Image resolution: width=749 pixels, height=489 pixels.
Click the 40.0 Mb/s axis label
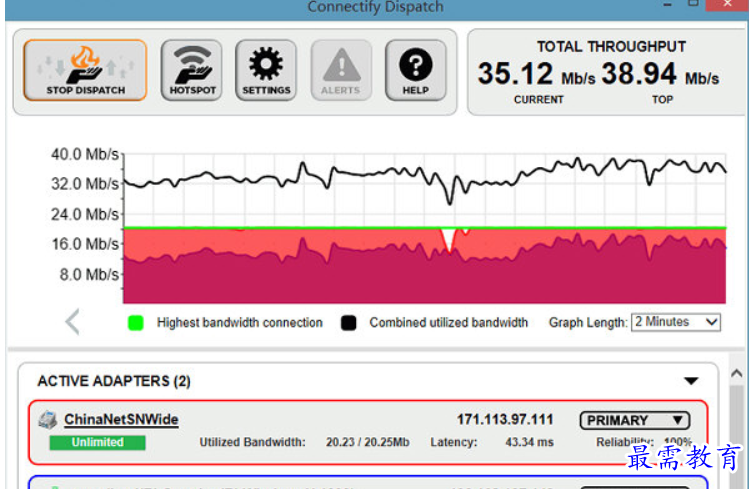pos(85,154)
